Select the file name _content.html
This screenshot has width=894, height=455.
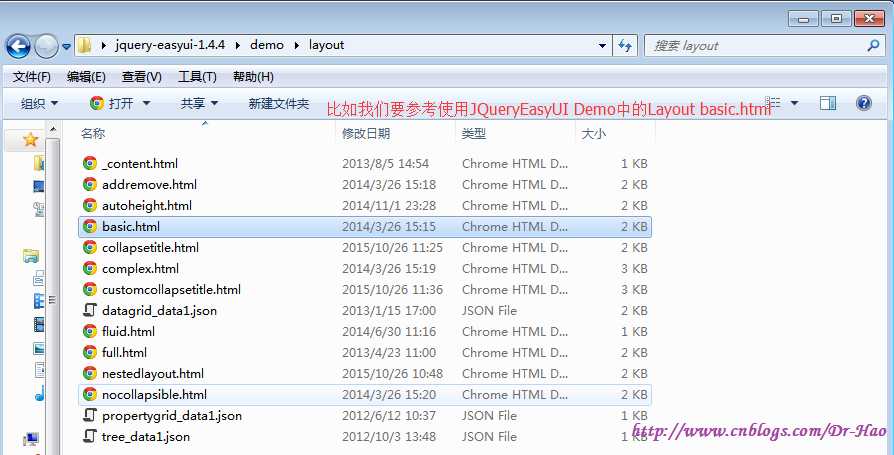pyautogui.click(x=140, y=164)
